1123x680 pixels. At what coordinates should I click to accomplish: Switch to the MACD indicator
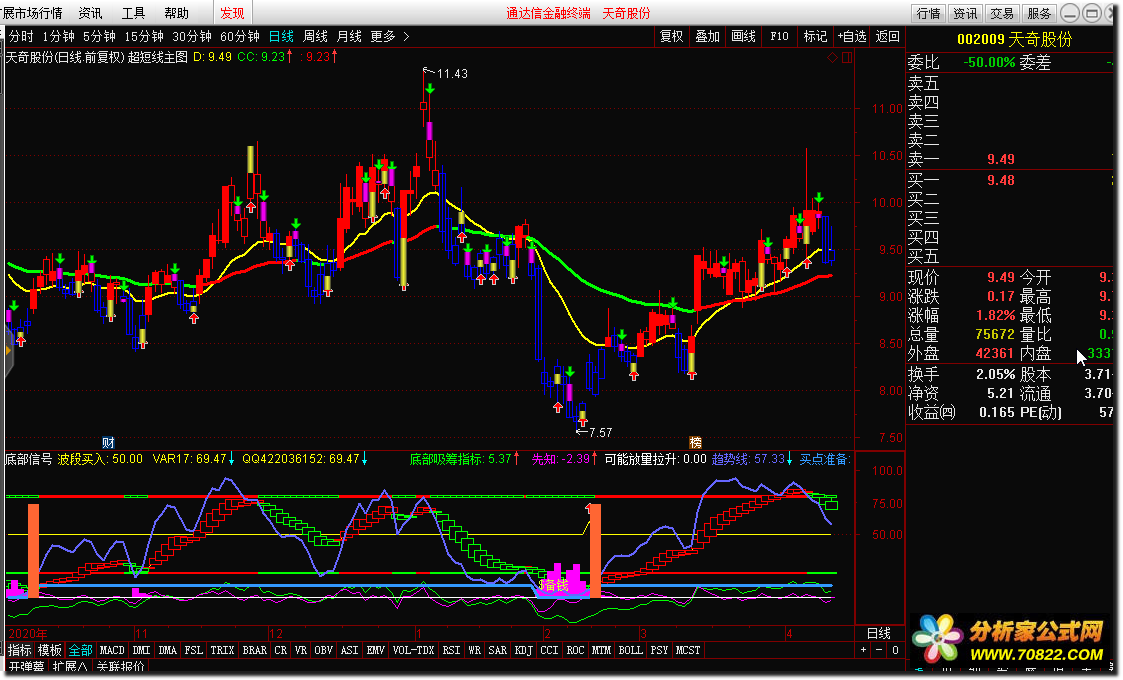coord(112,650)
